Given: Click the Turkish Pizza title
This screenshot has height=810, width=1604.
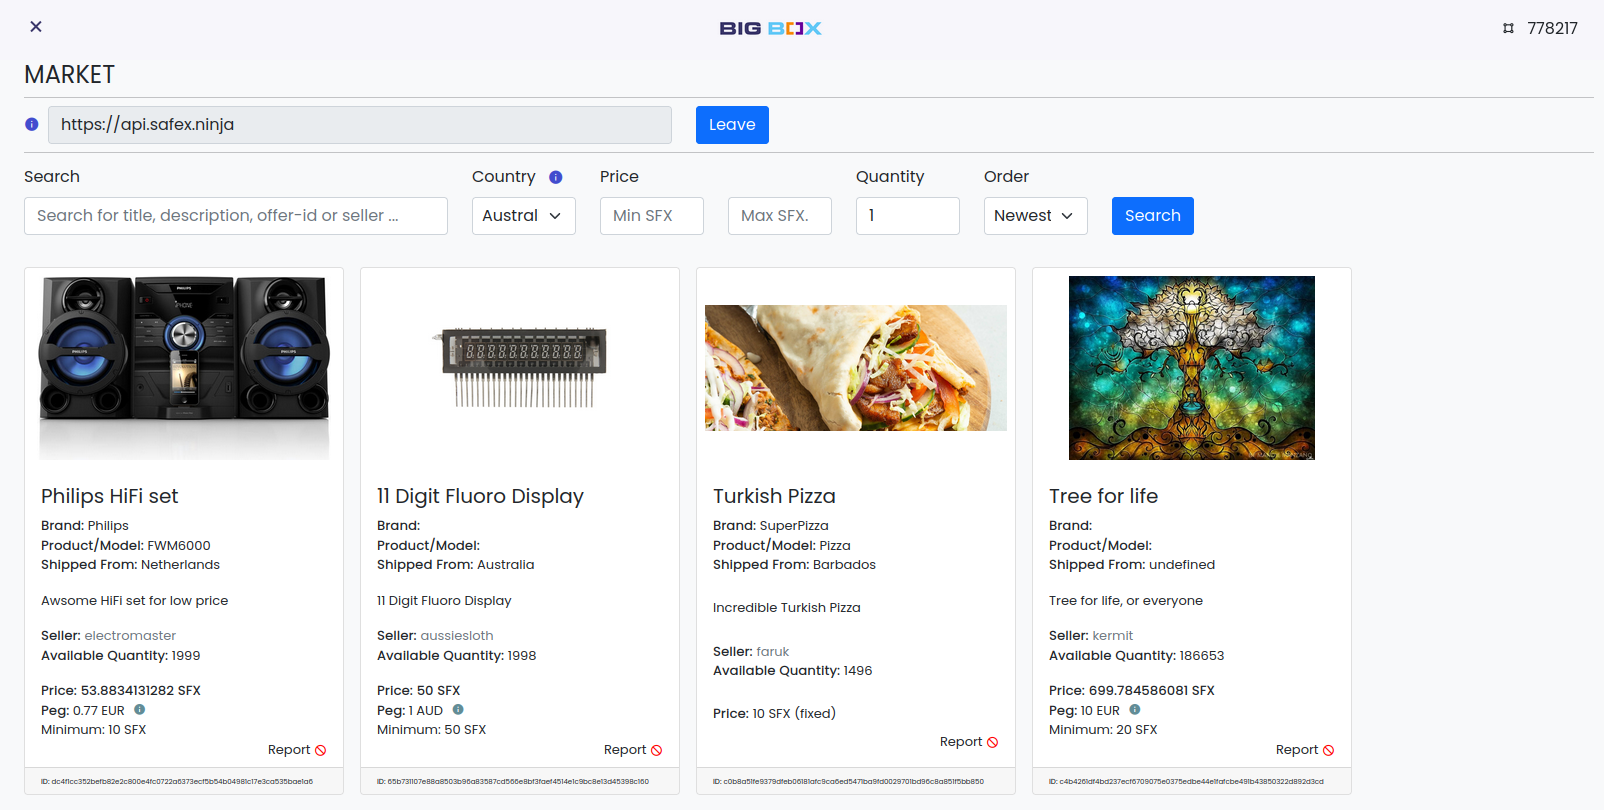Looking at the screenshot, I should pyautogui.click(x=774, y=496).
